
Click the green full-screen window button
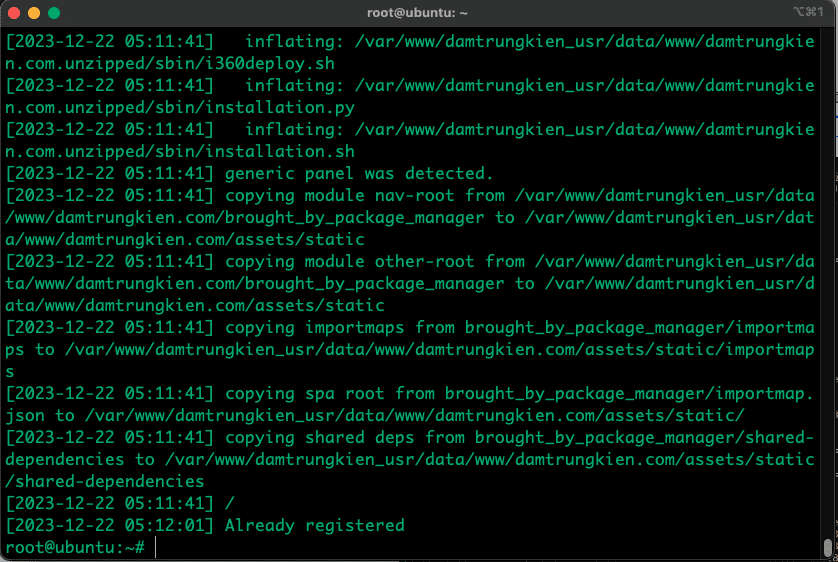54,13
